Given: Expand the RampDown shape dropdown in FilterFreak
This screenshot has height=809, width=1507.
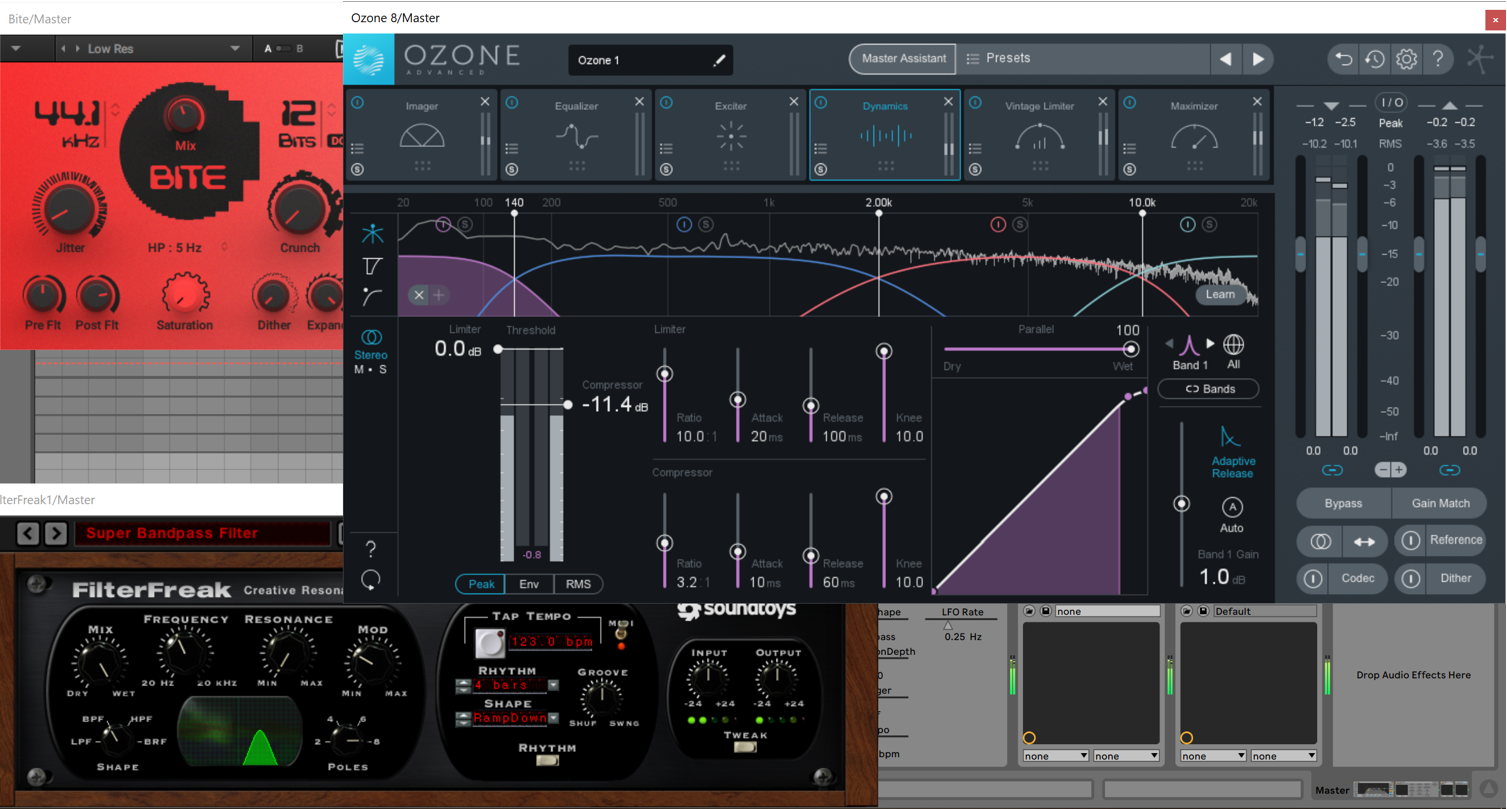Looking at the screenshot, I should pos(553,718).
